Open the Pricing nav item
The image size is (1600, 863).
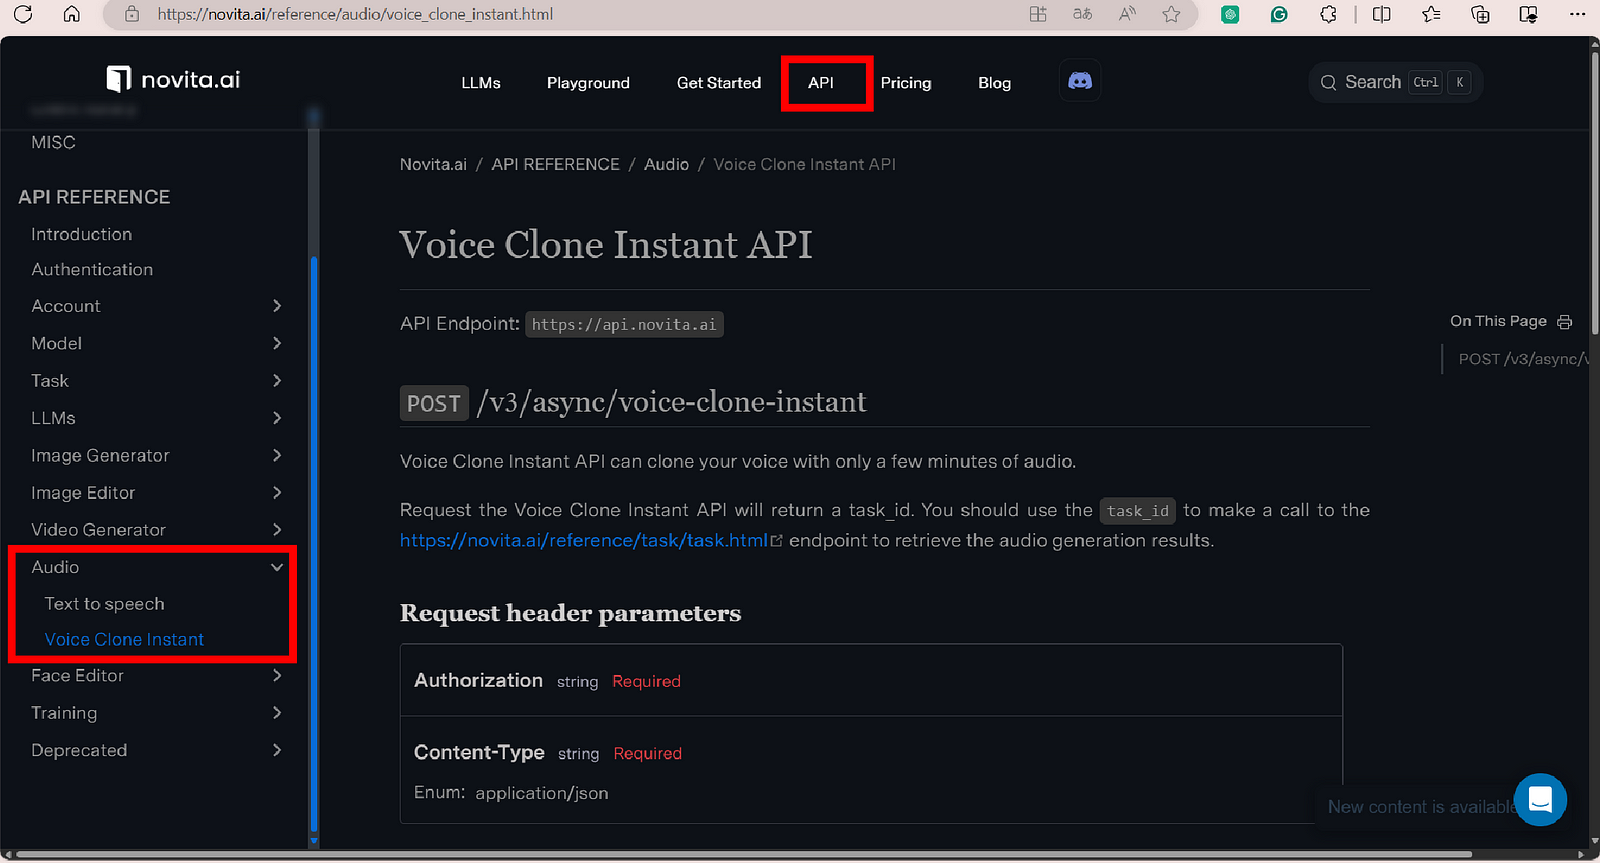click(906, 83)
